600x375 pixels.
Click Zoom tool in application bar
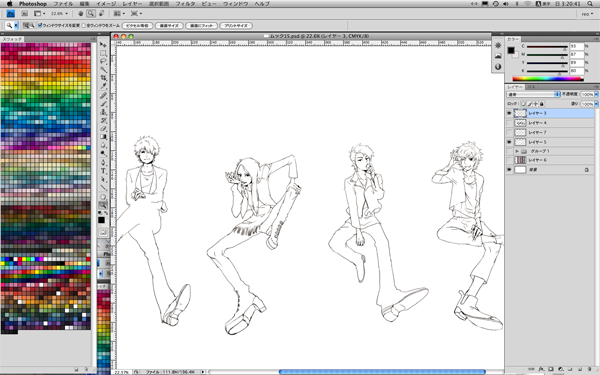(x=91, y=13)
